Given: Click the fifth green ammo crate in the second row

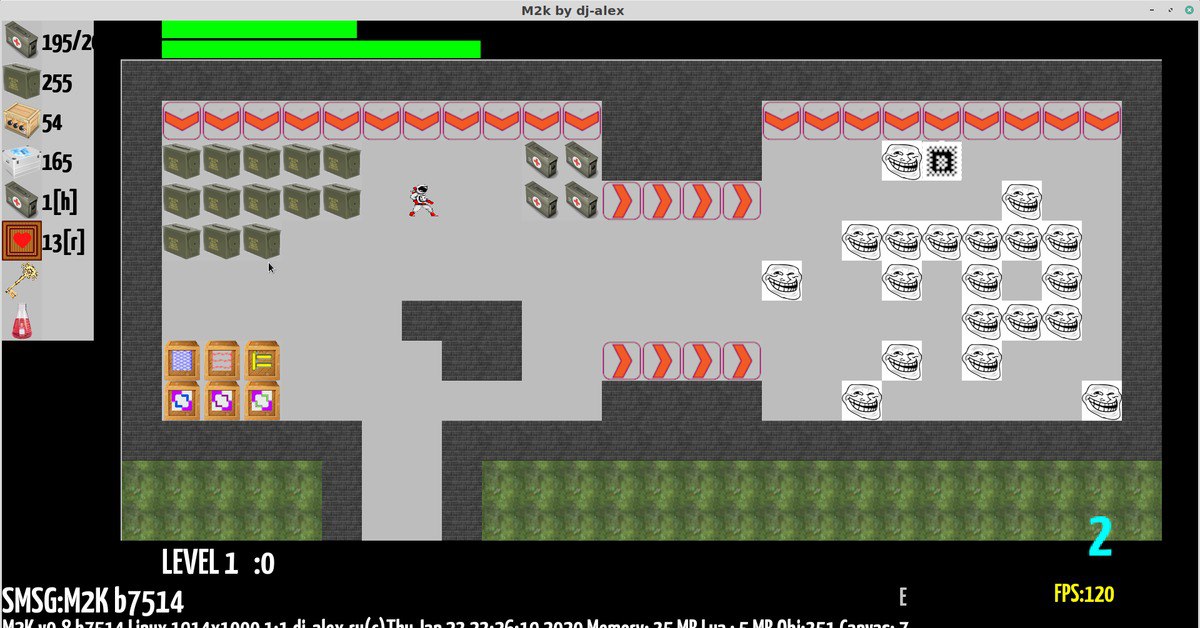Looking at the screenshot, I should [x=342, y=201].
